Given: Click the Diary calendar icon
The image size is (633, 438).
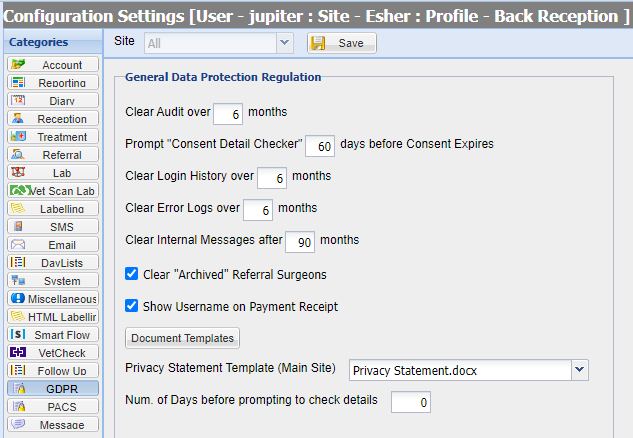Looking at the screenshot, I should [x=17, y=100].
